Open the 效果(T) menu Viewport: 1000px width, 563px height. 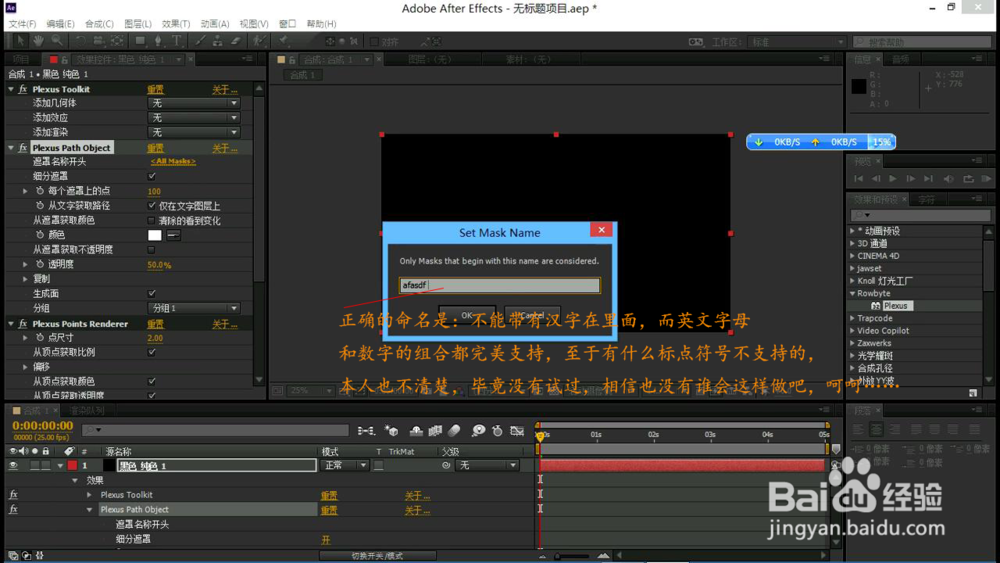click(176, 24)
